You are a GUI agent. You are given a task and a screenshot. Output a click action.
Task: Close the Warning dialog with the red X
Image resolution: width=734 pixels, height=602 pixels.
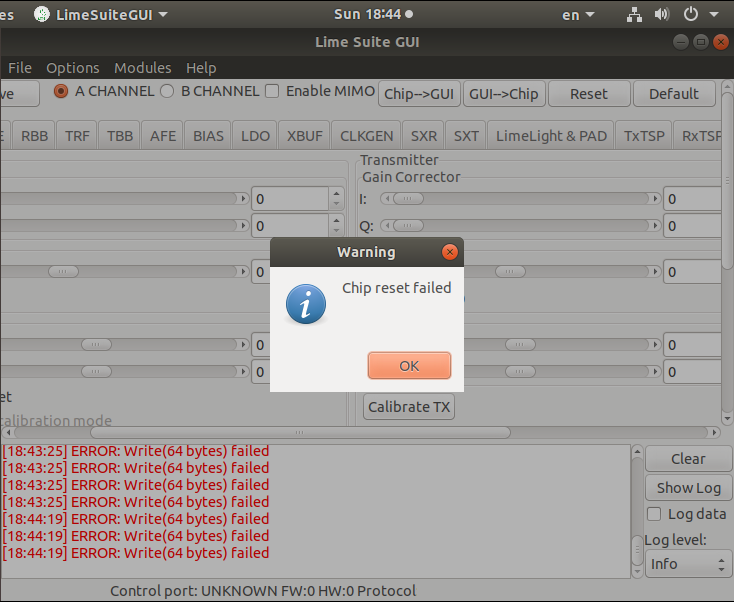click(x=449, y=252)
